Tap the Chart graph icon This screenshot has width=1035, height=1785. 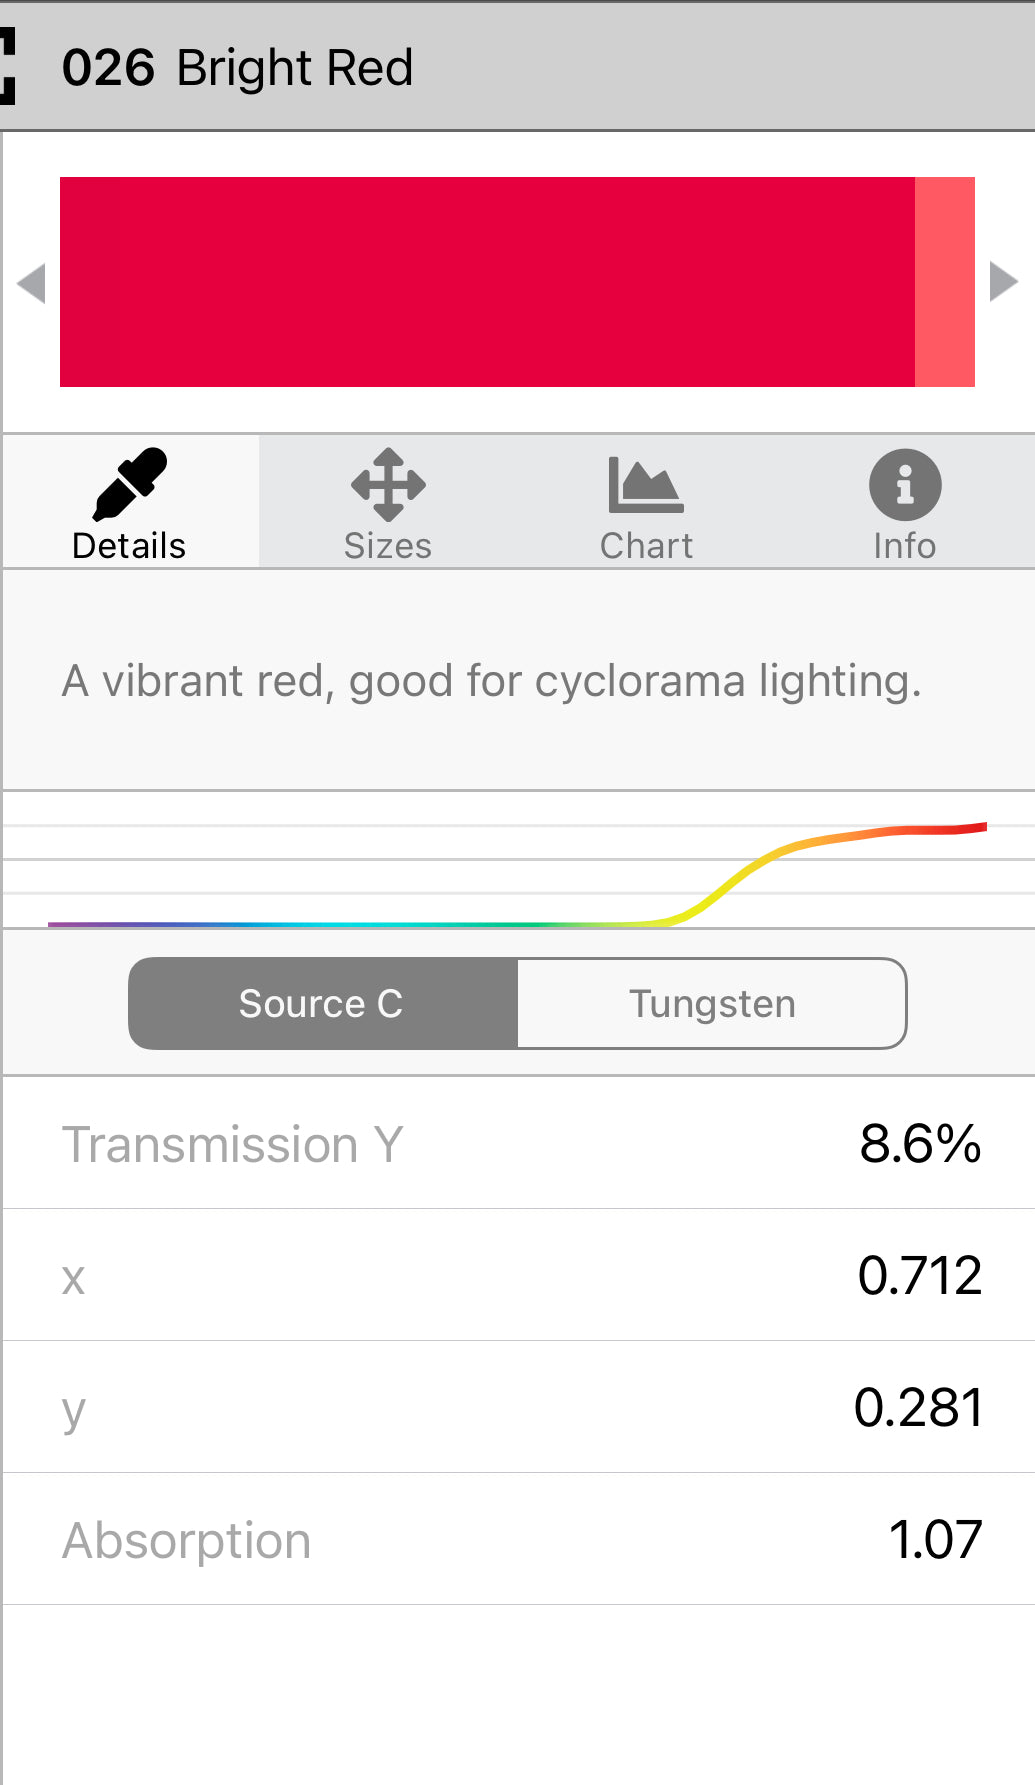coord(646,485)
